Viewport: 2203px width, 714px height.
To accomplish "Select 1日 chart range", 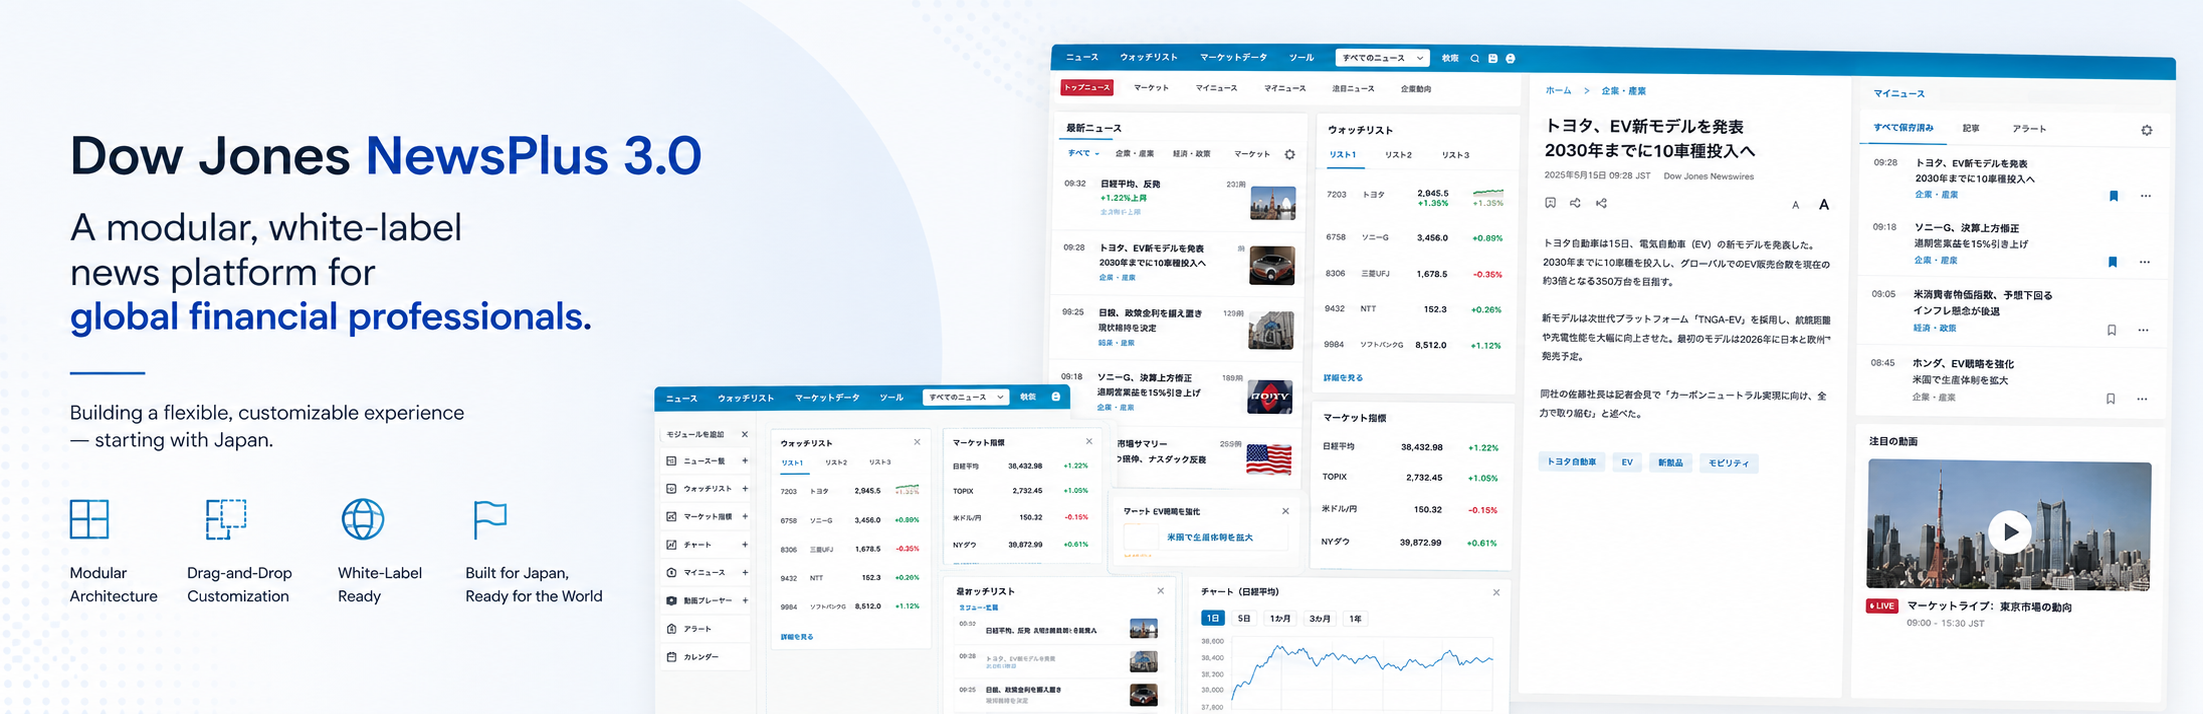I will [1212, 618].
